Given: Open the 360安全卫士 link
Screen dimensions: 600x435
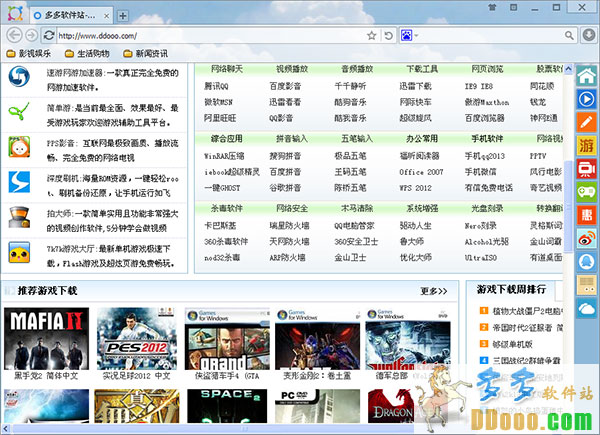Looking at the screenshot, I should 356,242.
